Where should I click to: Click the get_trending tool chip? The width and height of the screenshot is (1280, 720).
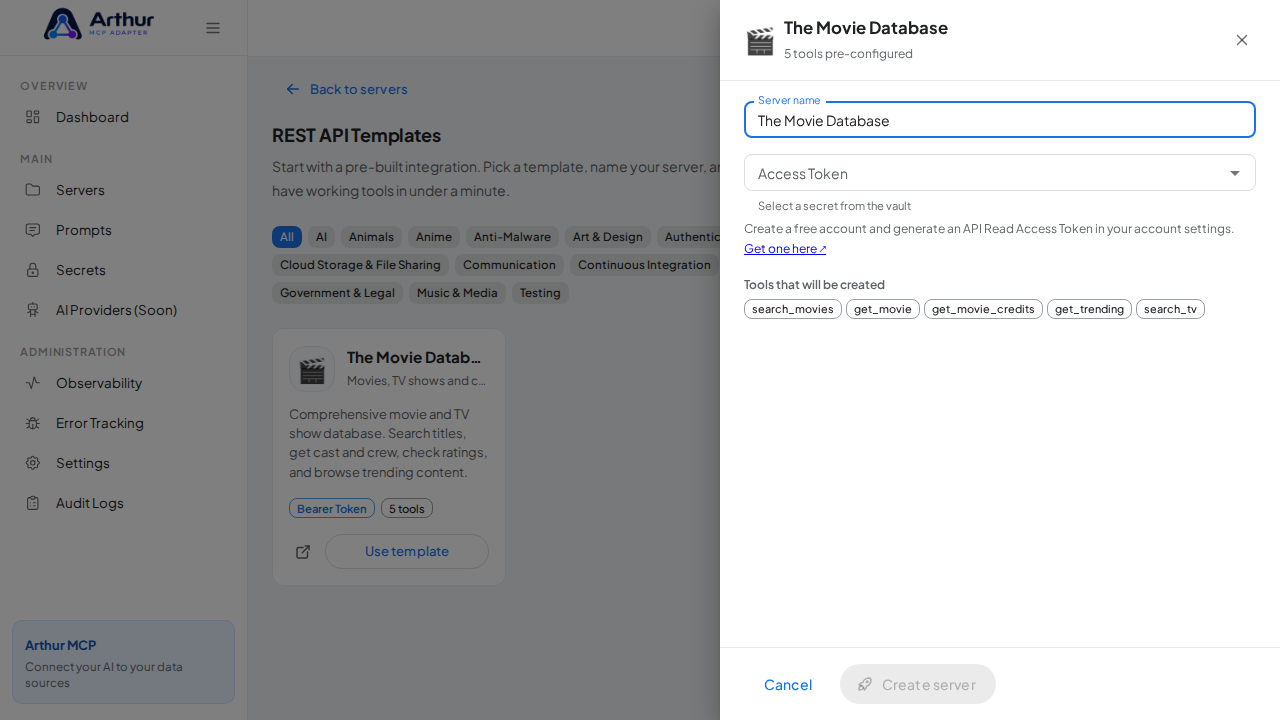[1089, 309]
